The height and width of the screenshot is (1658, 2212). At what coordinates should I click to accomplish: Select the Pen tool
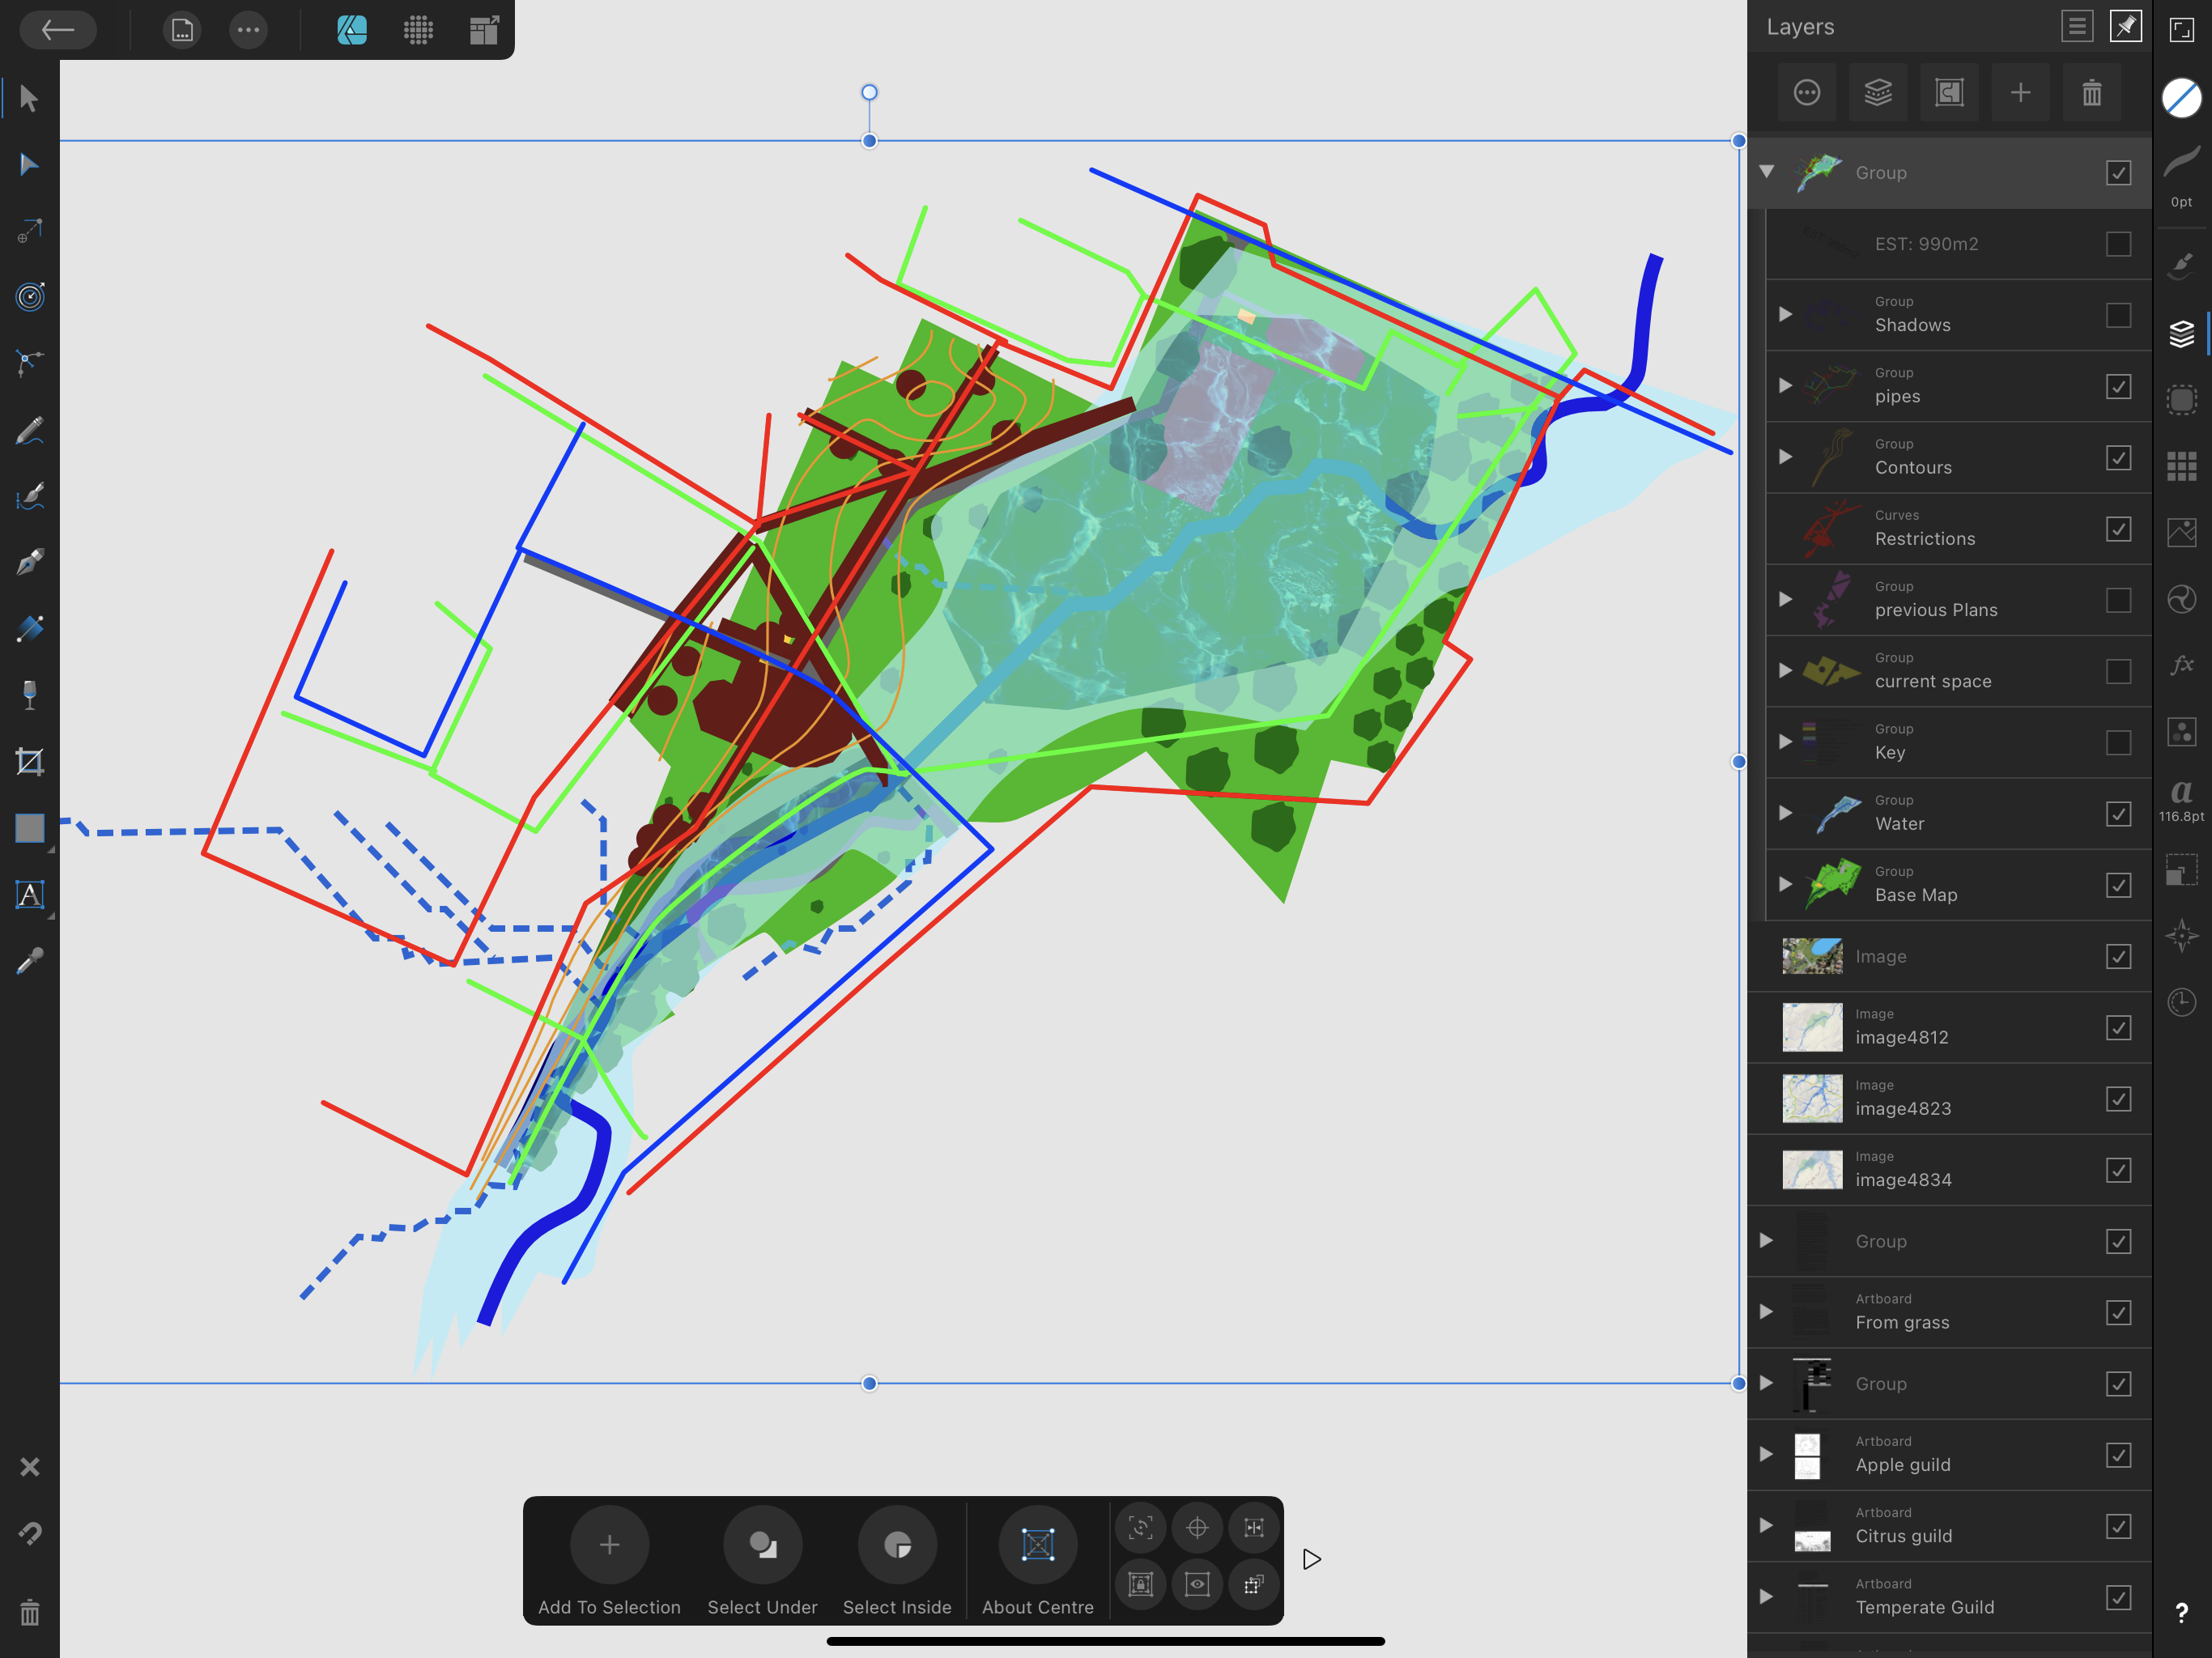coord(29,562)
